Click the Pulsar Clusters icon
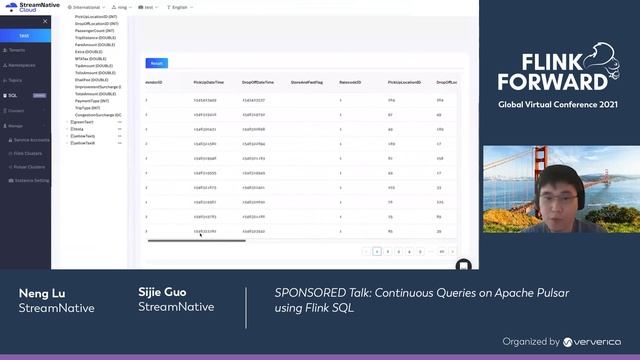640x360 pixels. (x=10, y=167)
